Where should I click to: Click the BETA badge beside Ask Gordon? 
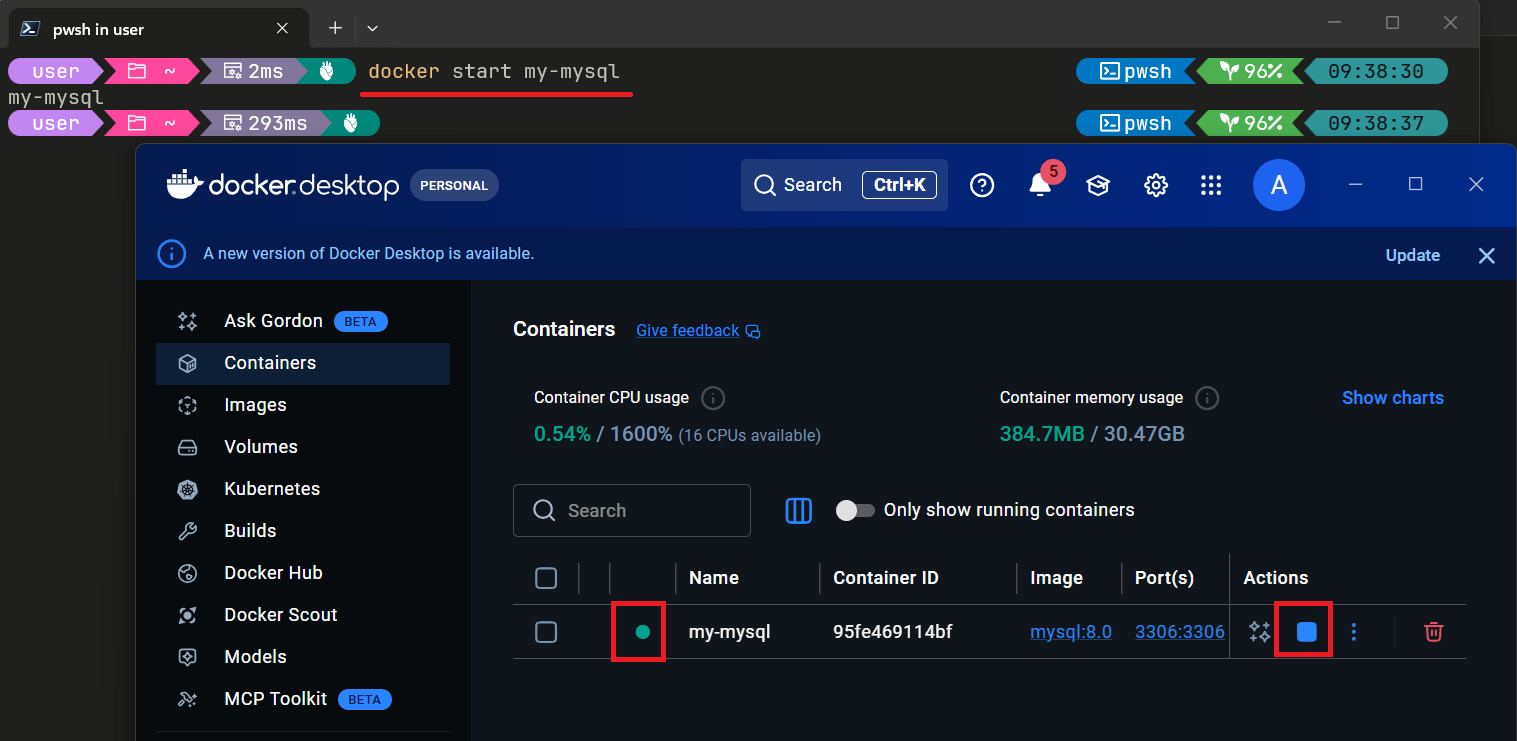[x=360, y=321]
